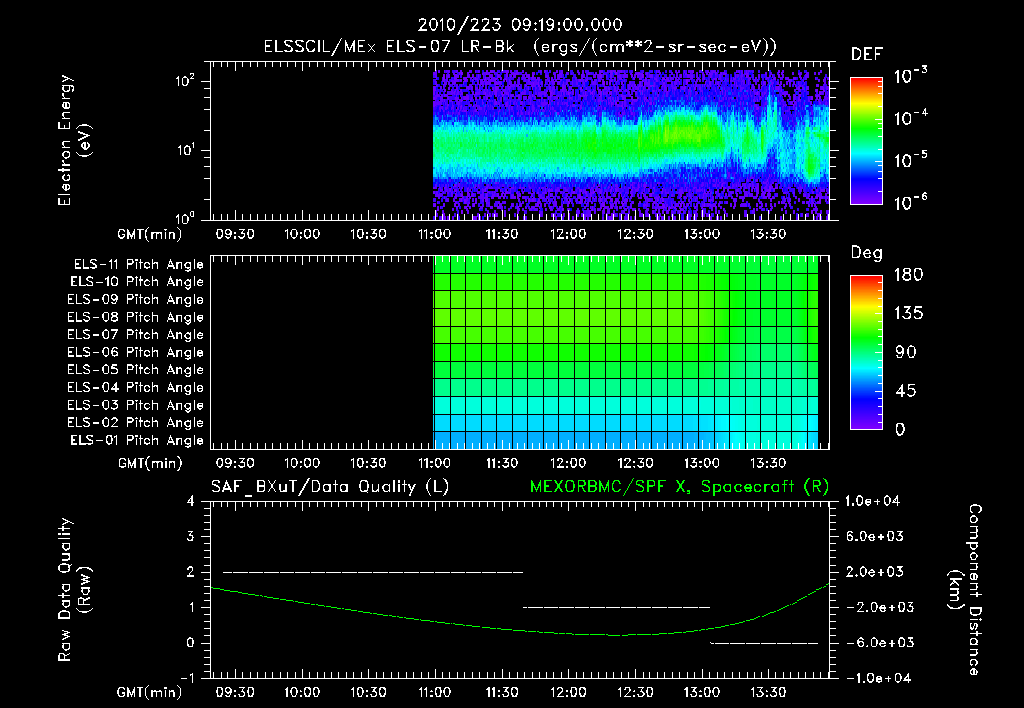Click GMT(min) label under the spectrogram
Image resolution: width=1024 pixels, height=708 pixels.
click(150, 234)
